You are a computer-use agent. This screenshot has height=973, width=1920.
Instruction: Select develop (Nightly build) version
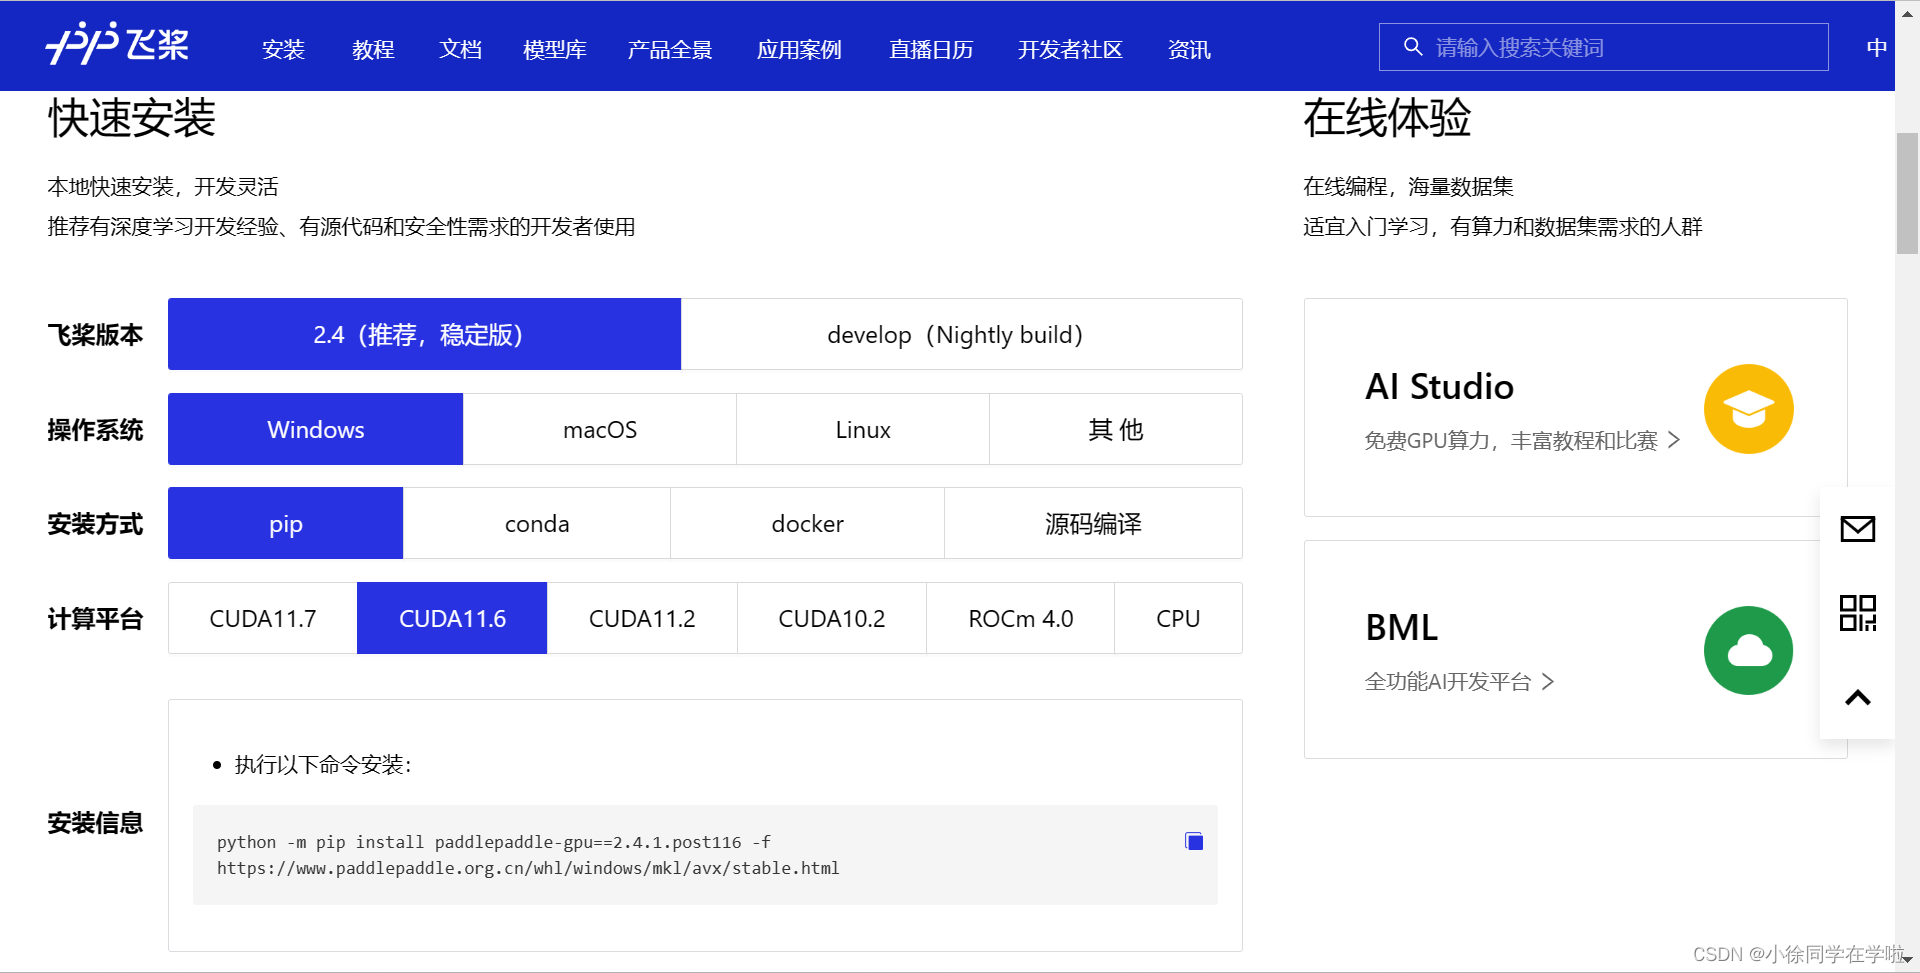pyautogui.click(x=961, y=334)
